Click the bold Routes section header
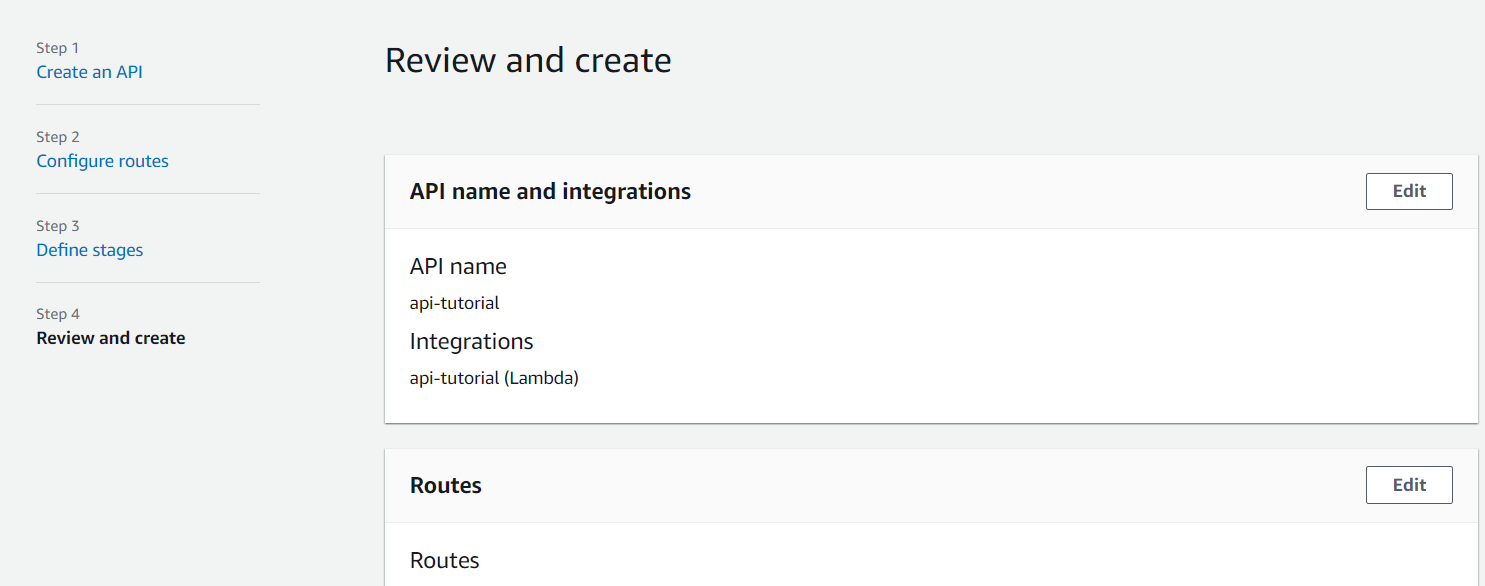Screen dimensions: 1485x586 point(446,485)
